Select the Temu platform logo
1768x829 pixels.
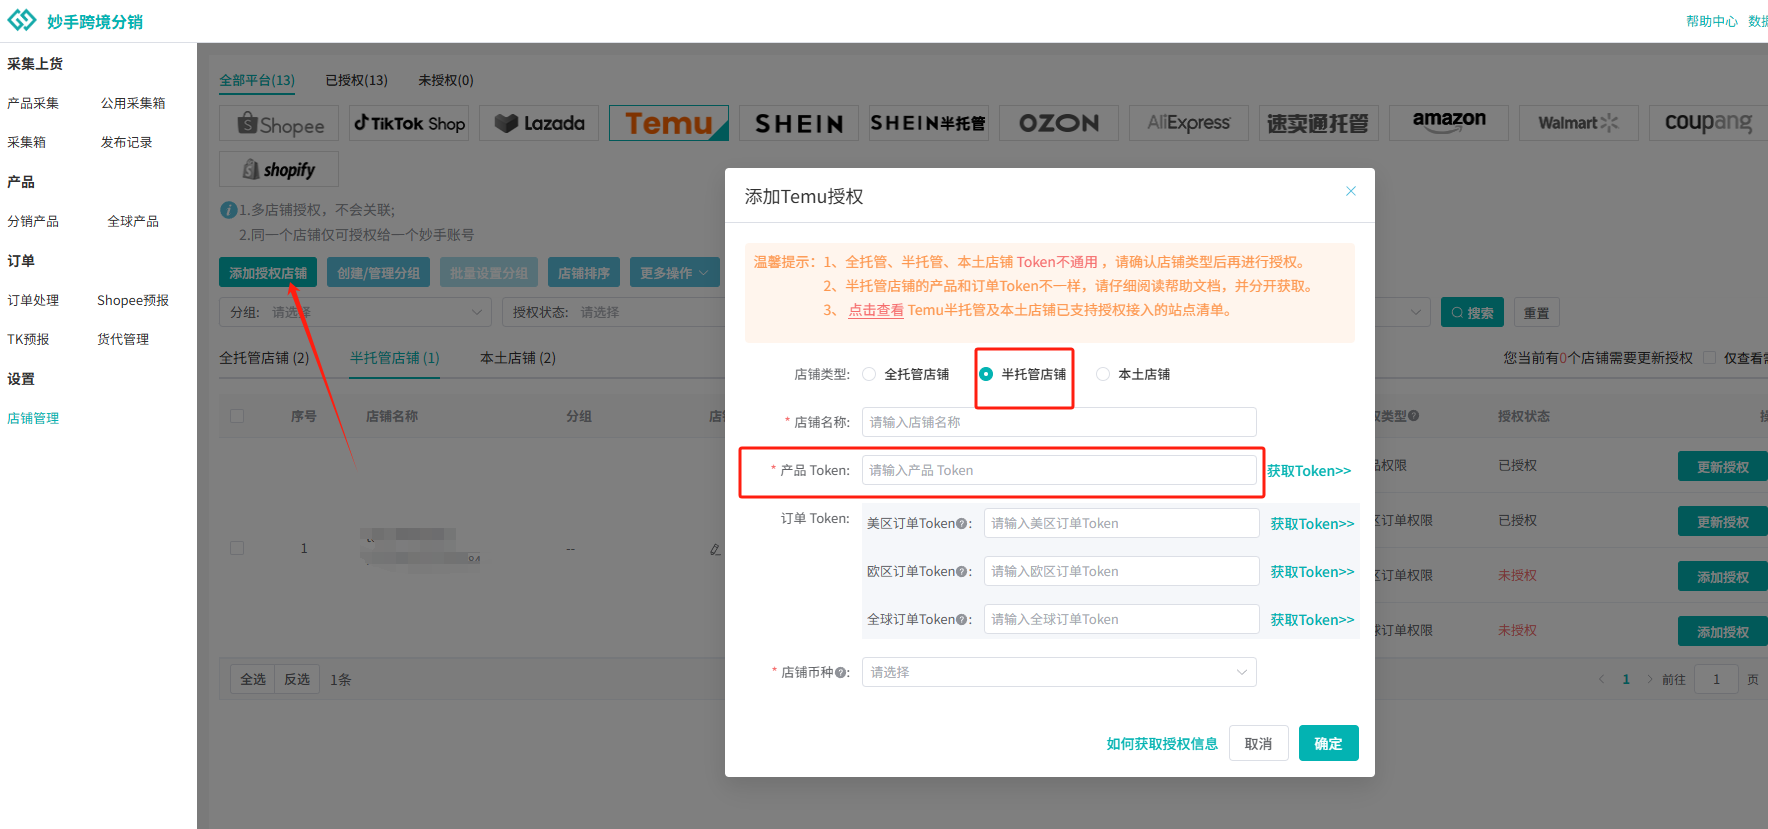669,124
